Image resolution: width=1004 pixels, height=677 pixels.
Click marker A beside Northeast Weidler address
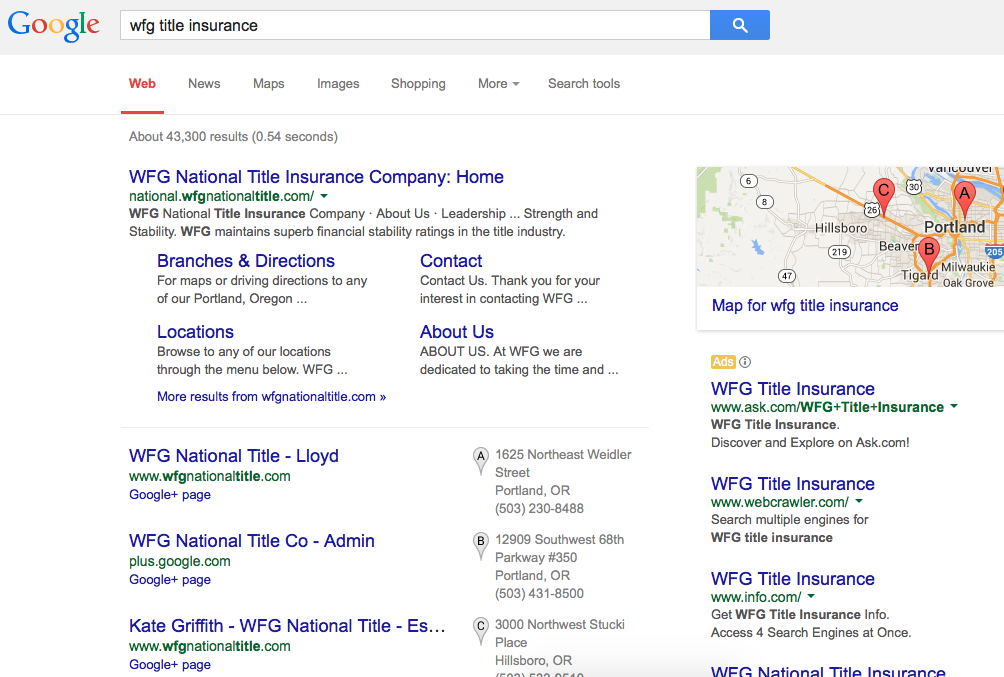(481, 458)
